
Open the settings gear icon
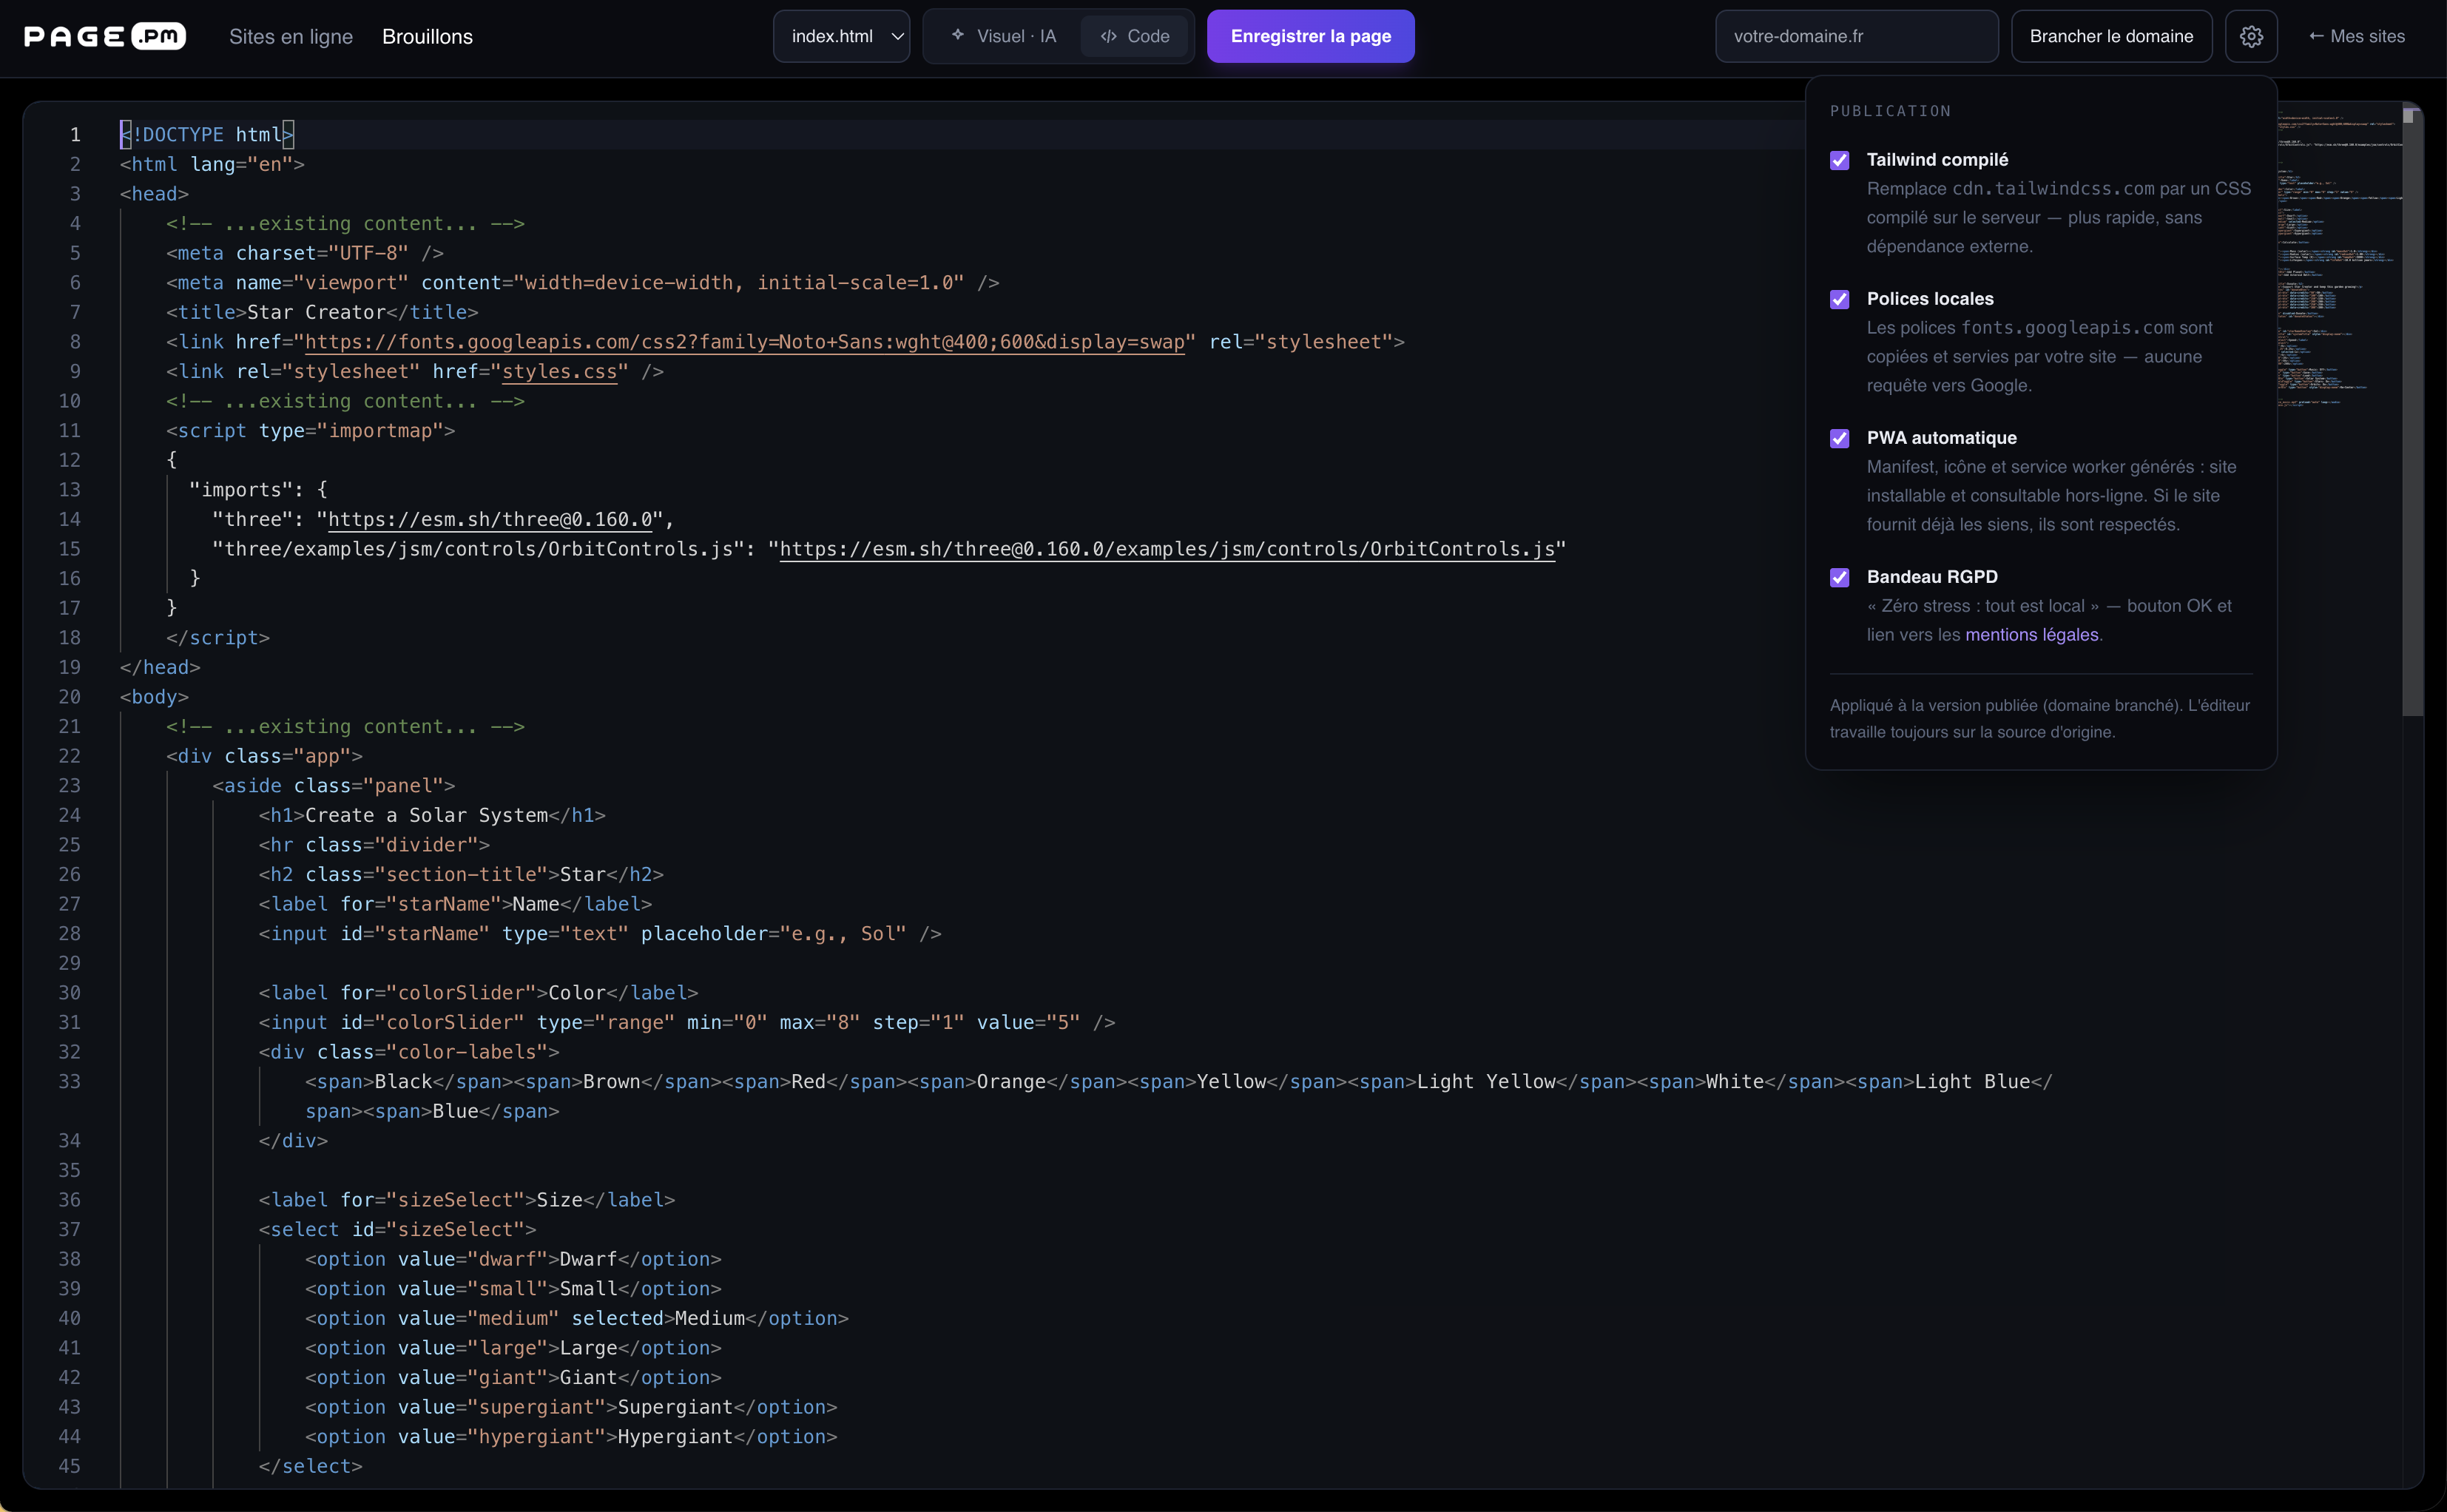(x=2250, y=36)
